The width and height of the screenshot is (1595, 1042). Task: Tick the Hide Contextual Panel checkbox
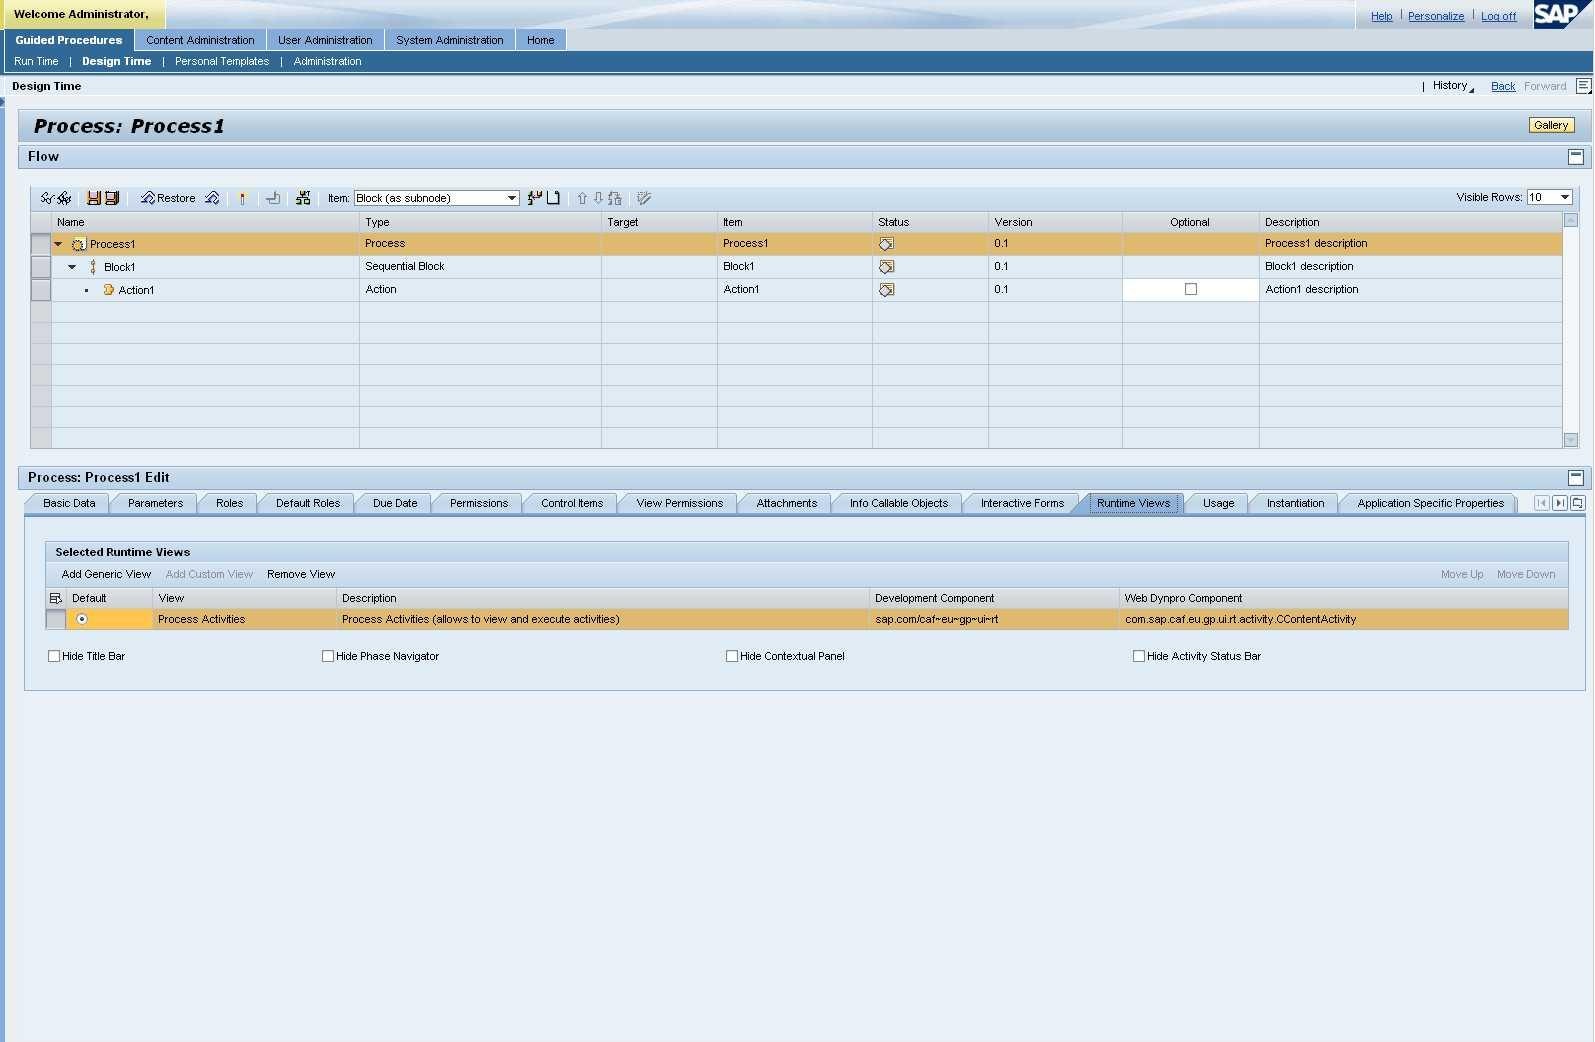732,656
